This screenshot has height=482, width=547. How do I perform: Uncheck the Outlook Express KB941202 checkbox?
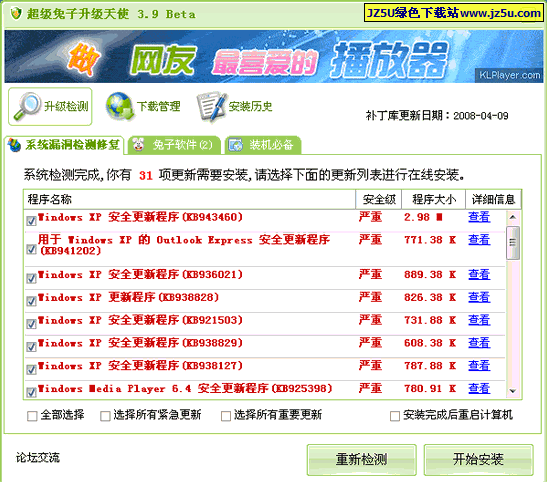31,249
